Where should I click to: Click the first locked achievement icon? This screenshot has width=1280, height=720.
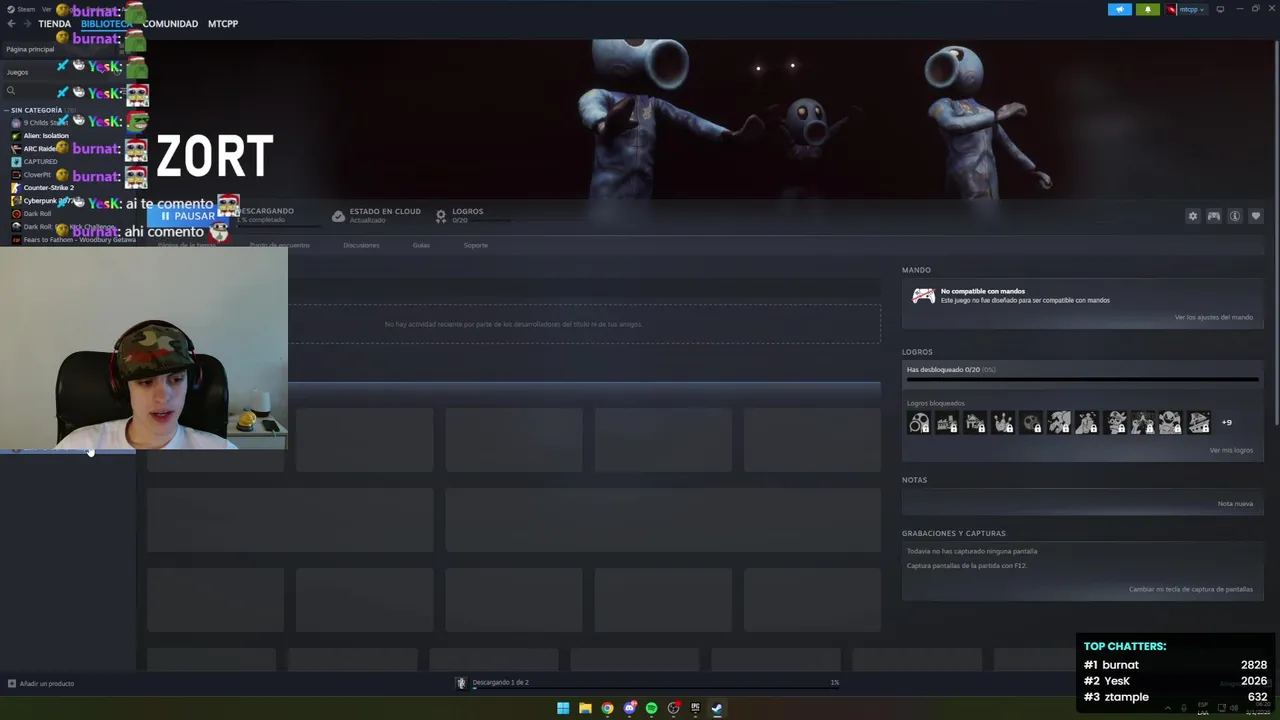pos(918,423)
